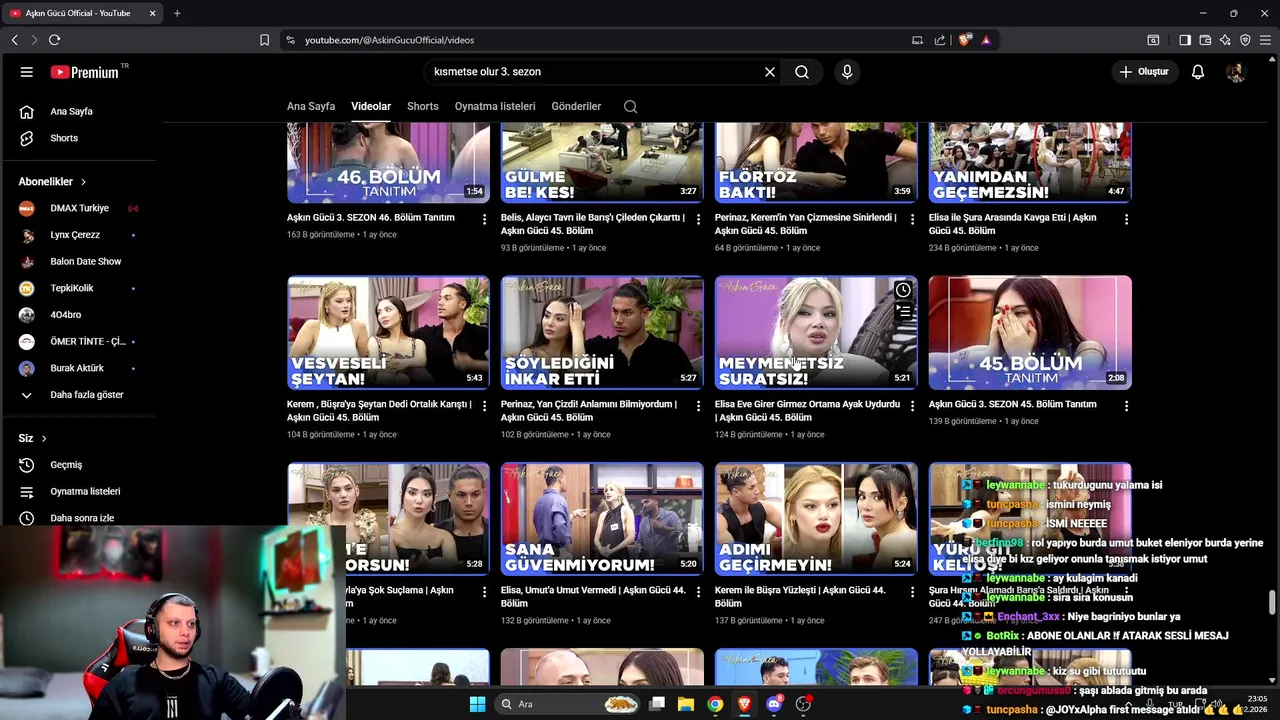
Task: Open the Brave Shields lion icon
Action: pos(964,40)
